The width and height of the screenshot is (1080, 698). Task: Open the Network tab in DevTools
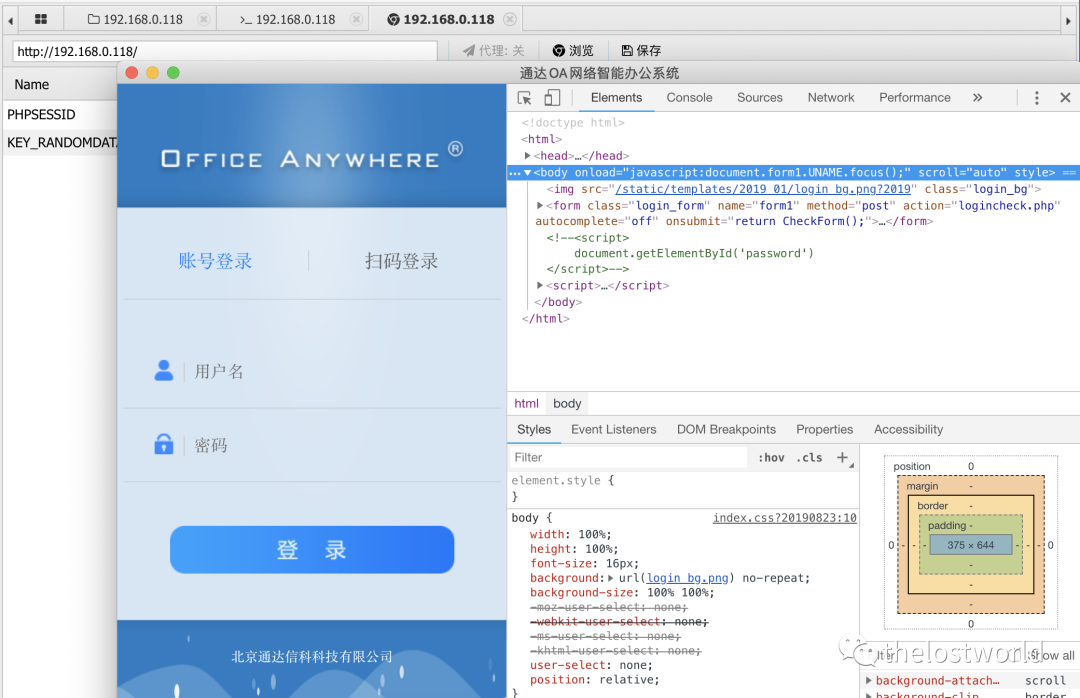[x=831, y=98]
